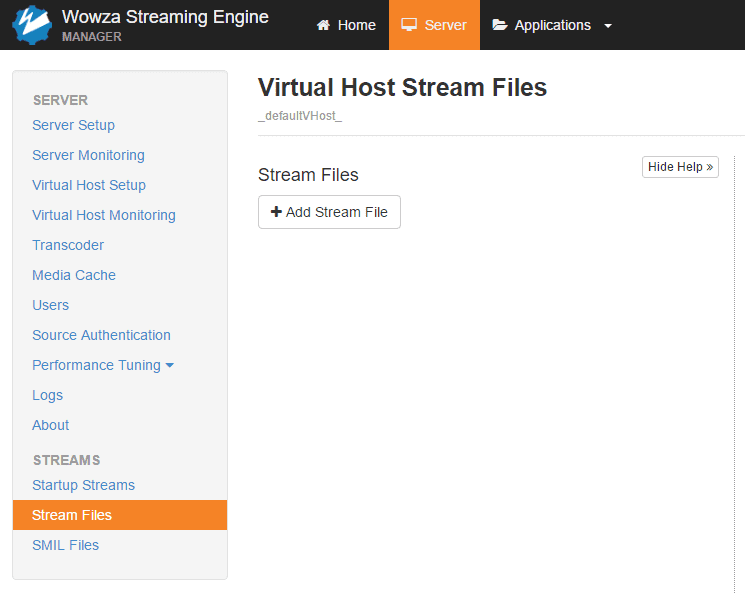Select the Server tab

[434, 25]
